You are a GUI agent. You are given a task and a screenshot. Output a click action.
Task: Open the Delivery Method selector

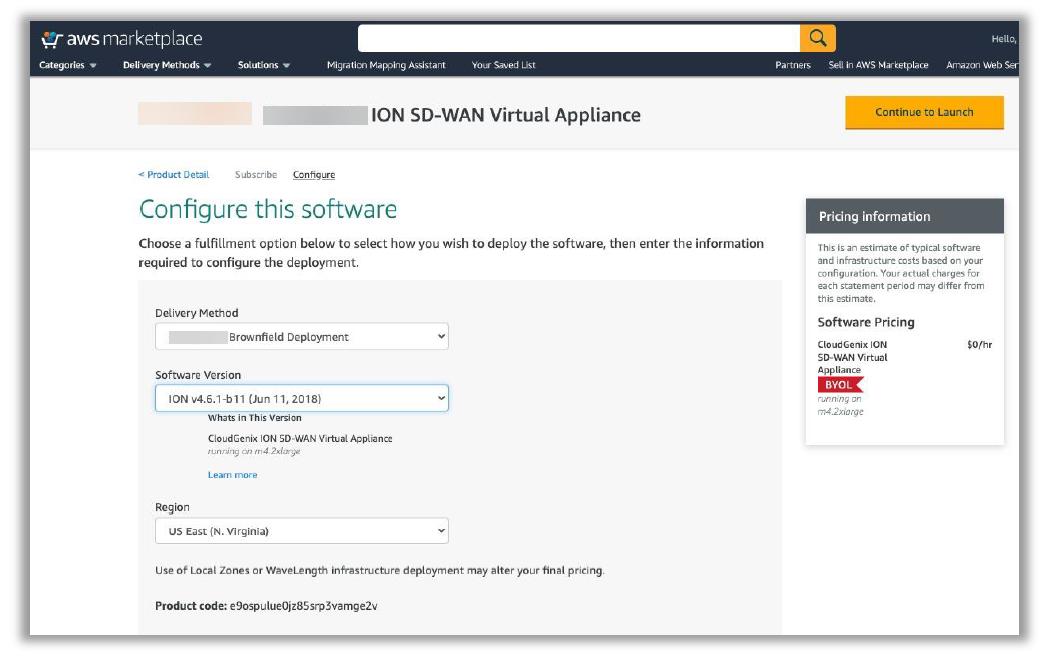pos(301,337)
